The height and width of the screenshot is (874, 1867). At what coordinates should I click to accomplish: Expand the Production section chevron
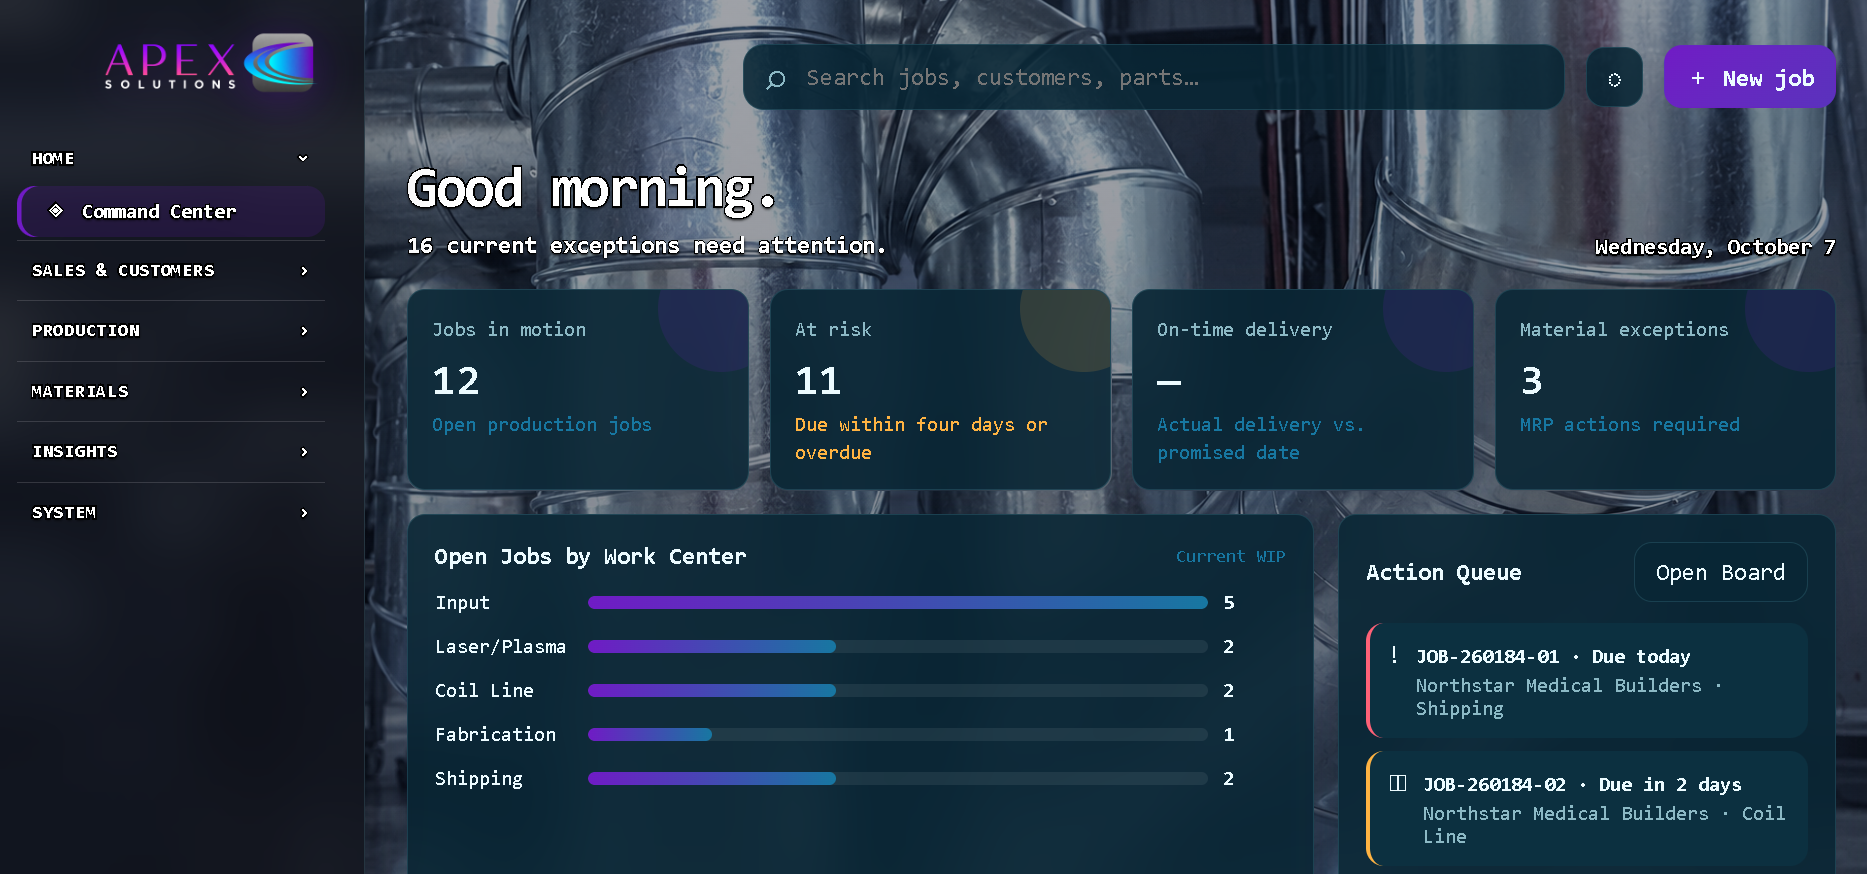point(304,331)
